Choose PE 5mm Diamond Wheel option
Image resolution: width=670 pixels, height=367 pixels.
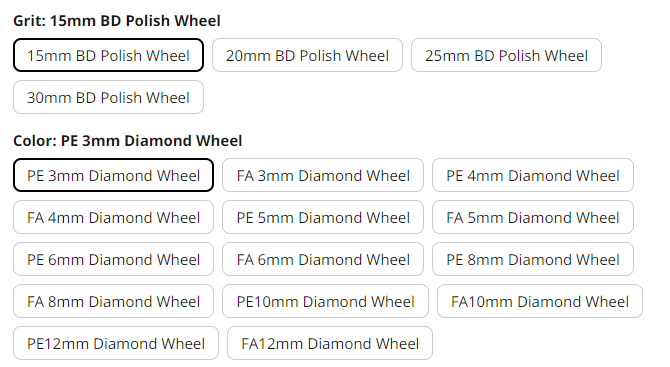[x=323, y=217]
